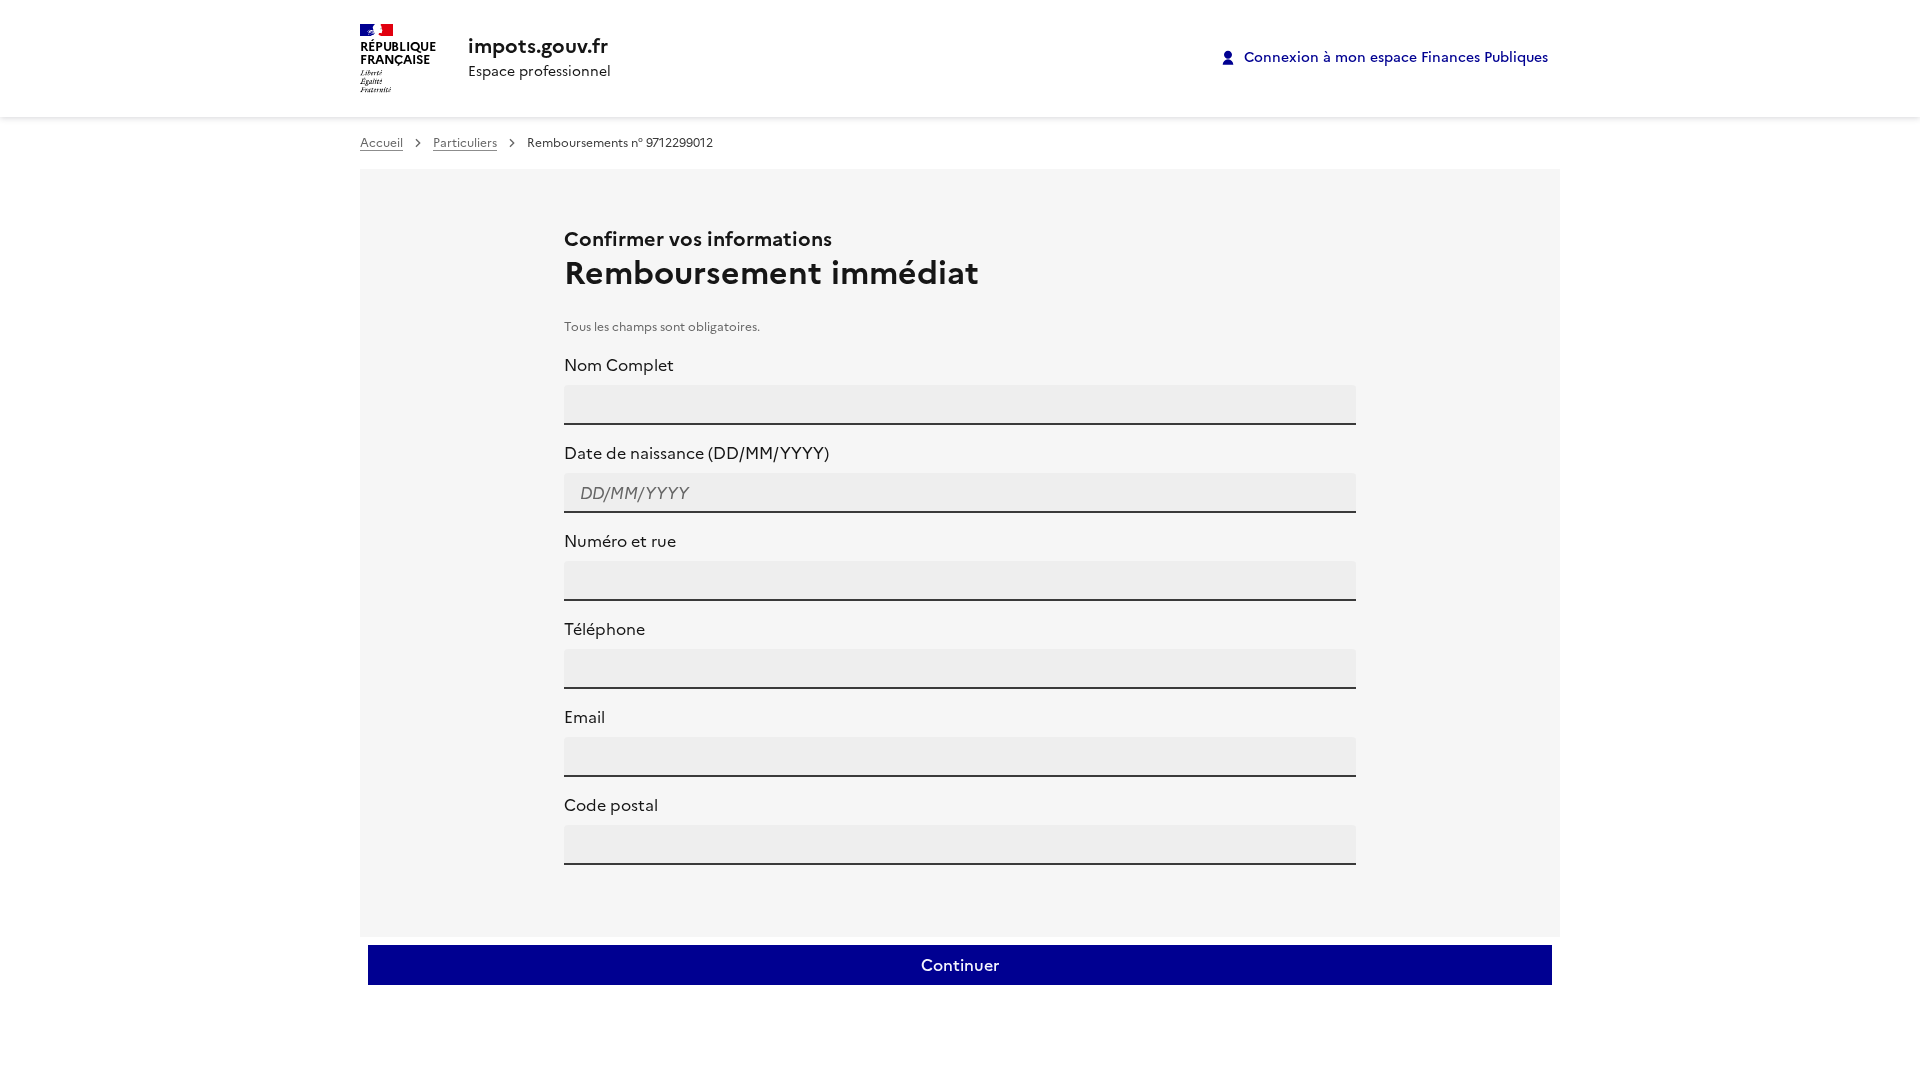The width and height of the screenshot is (1920, 1080).
Task: Click the Date de naissance label
Action: tap(696, 453)
